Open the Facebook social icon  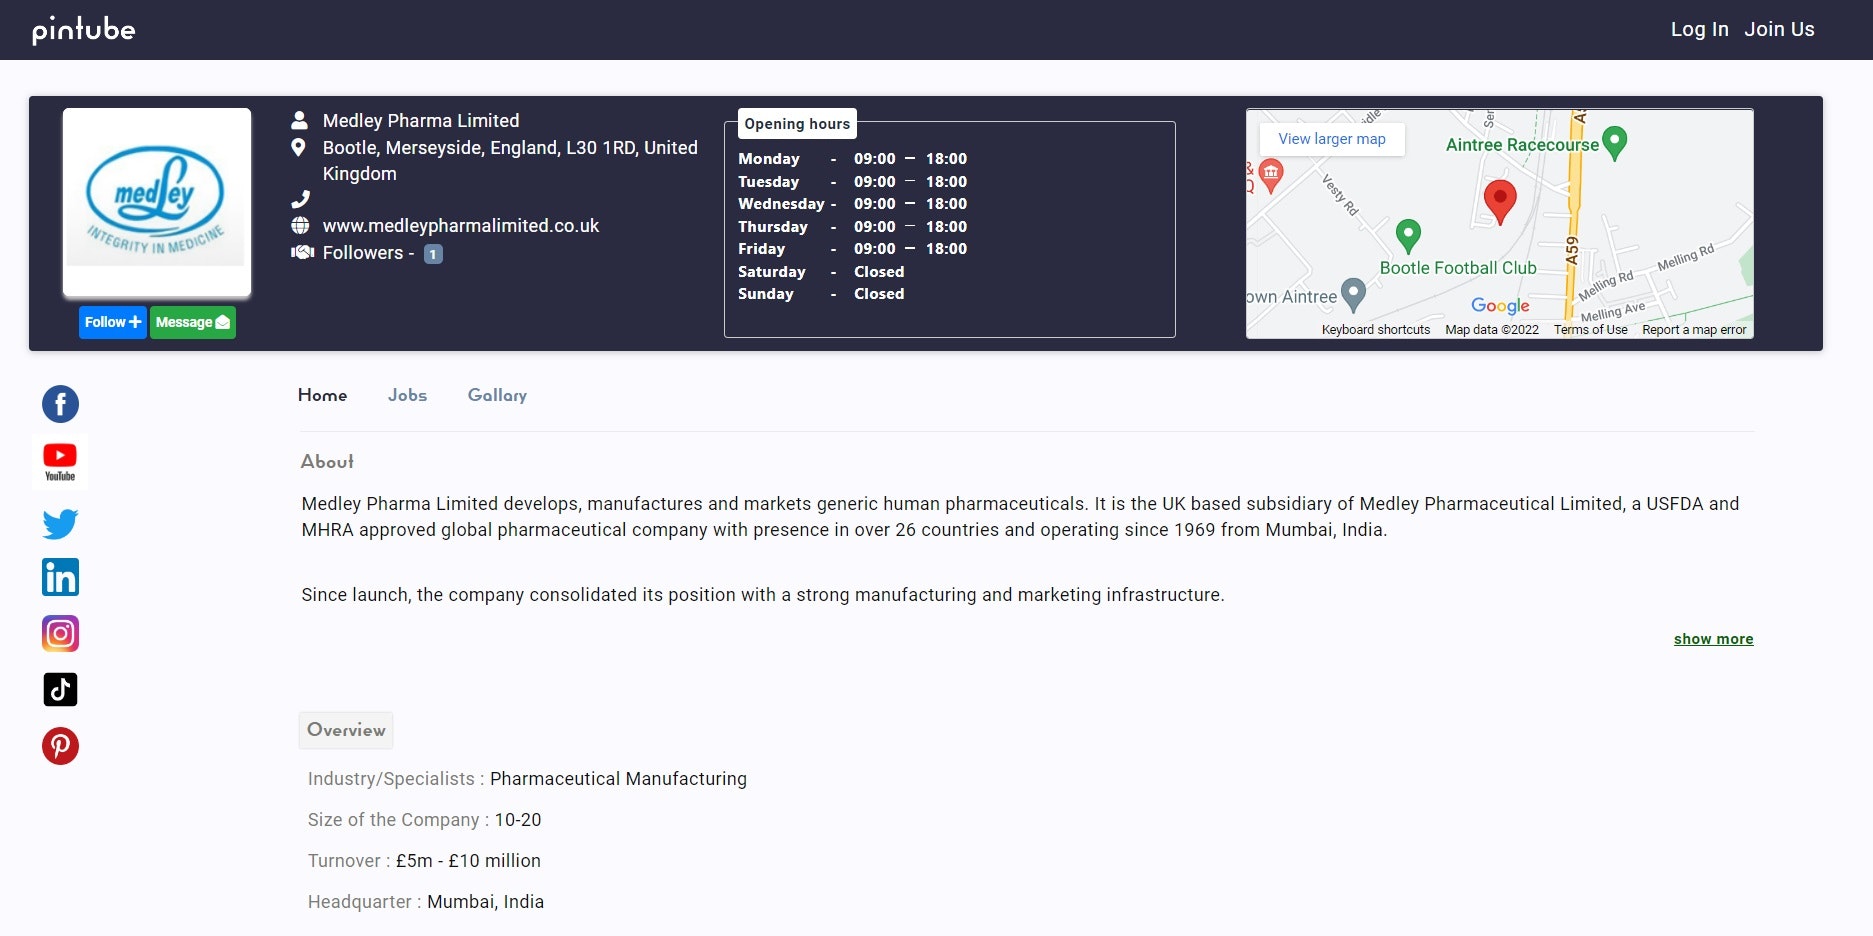pos(60,404)
